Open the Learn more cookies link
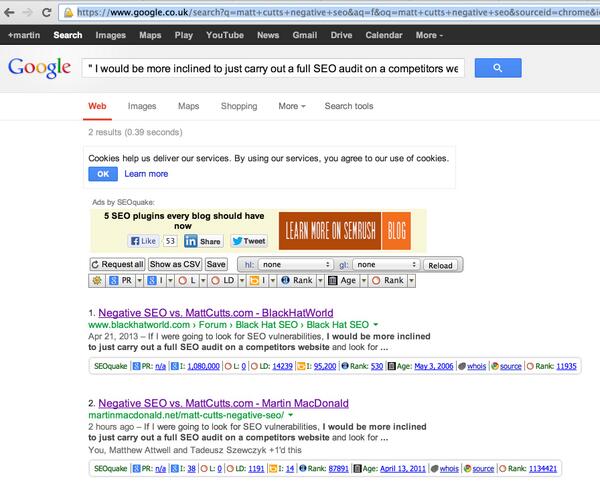This screenshot has height=502, width=600. click(146, 174)
